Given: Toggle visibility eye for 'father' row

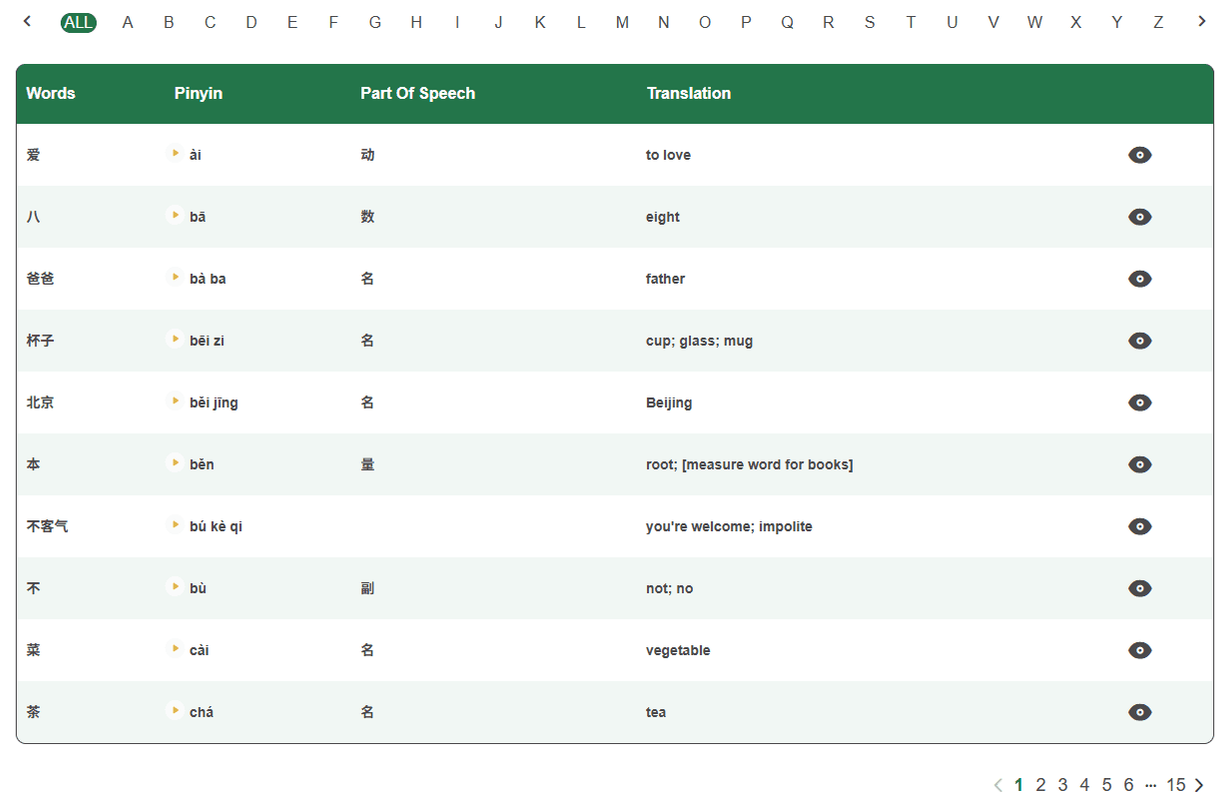Looking at the screenshot, I should point(1139,279).
